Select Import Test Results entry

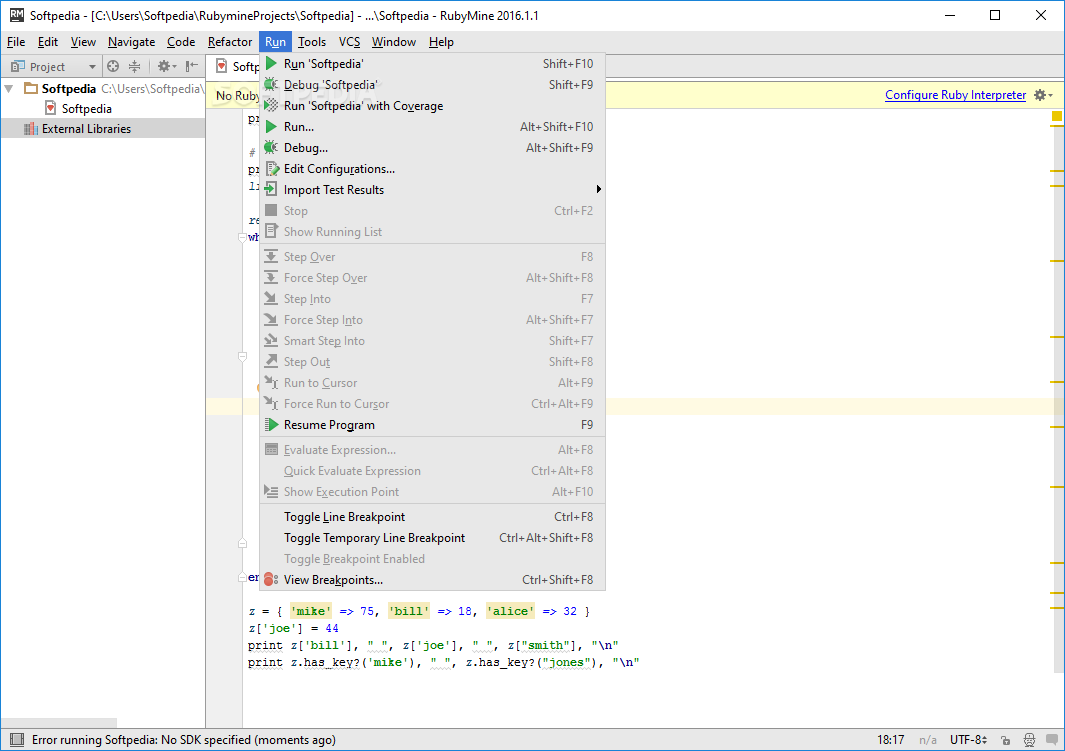(432, 190)
